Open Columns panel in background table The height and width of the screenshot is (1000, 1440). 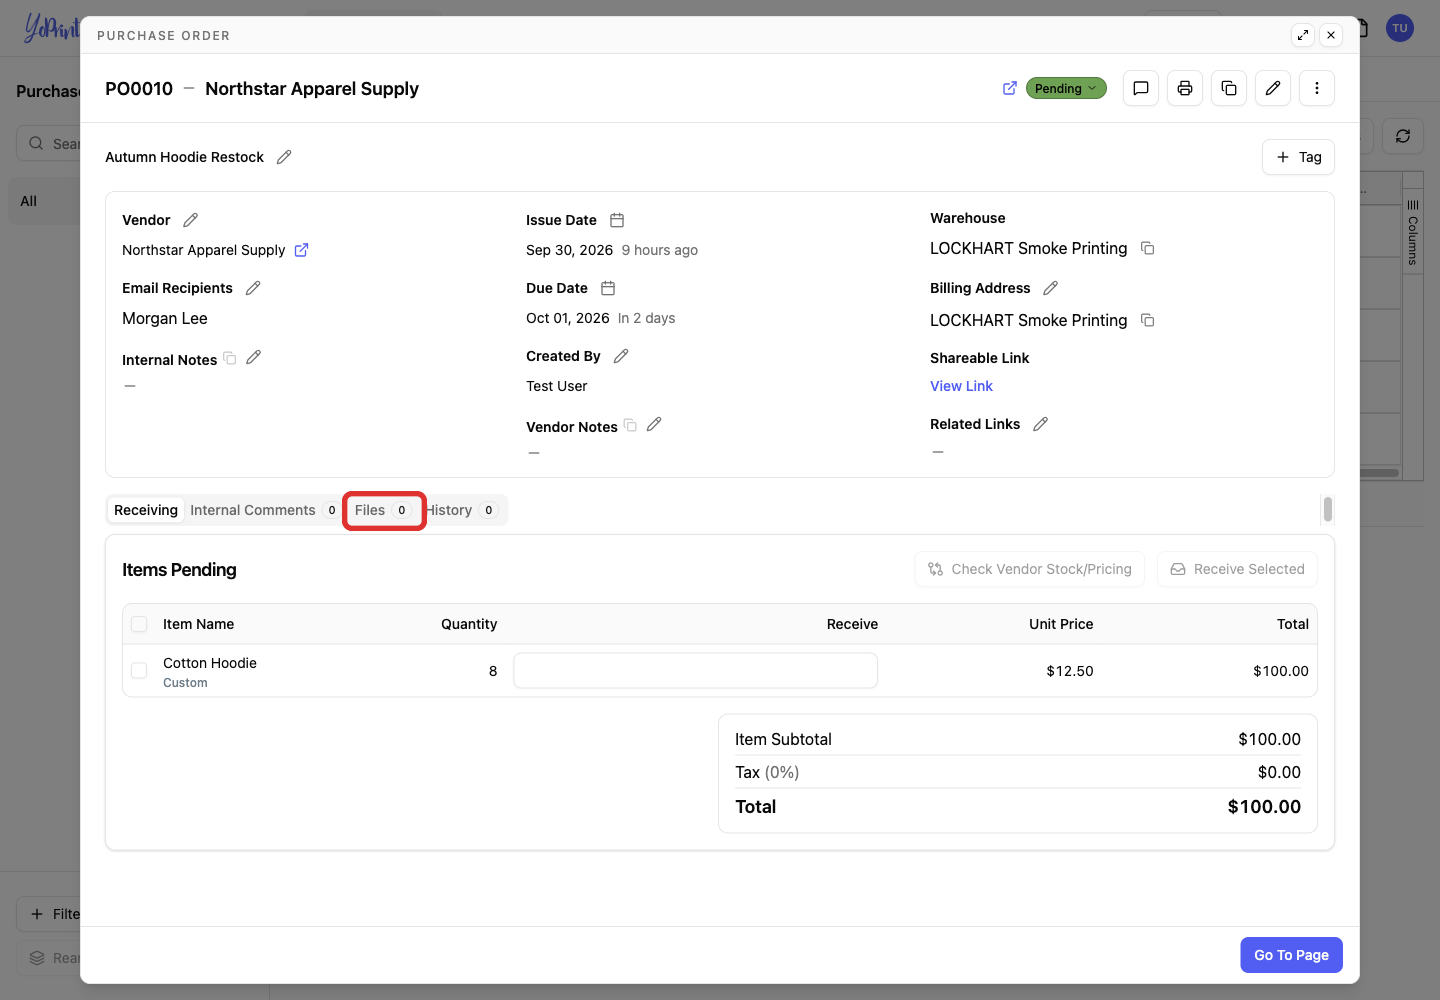tap(1412, 232)
